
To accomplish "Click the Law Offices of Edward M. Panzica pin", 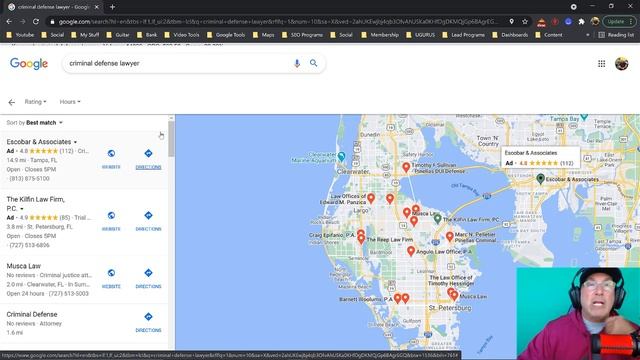I will tap(371, 198).
